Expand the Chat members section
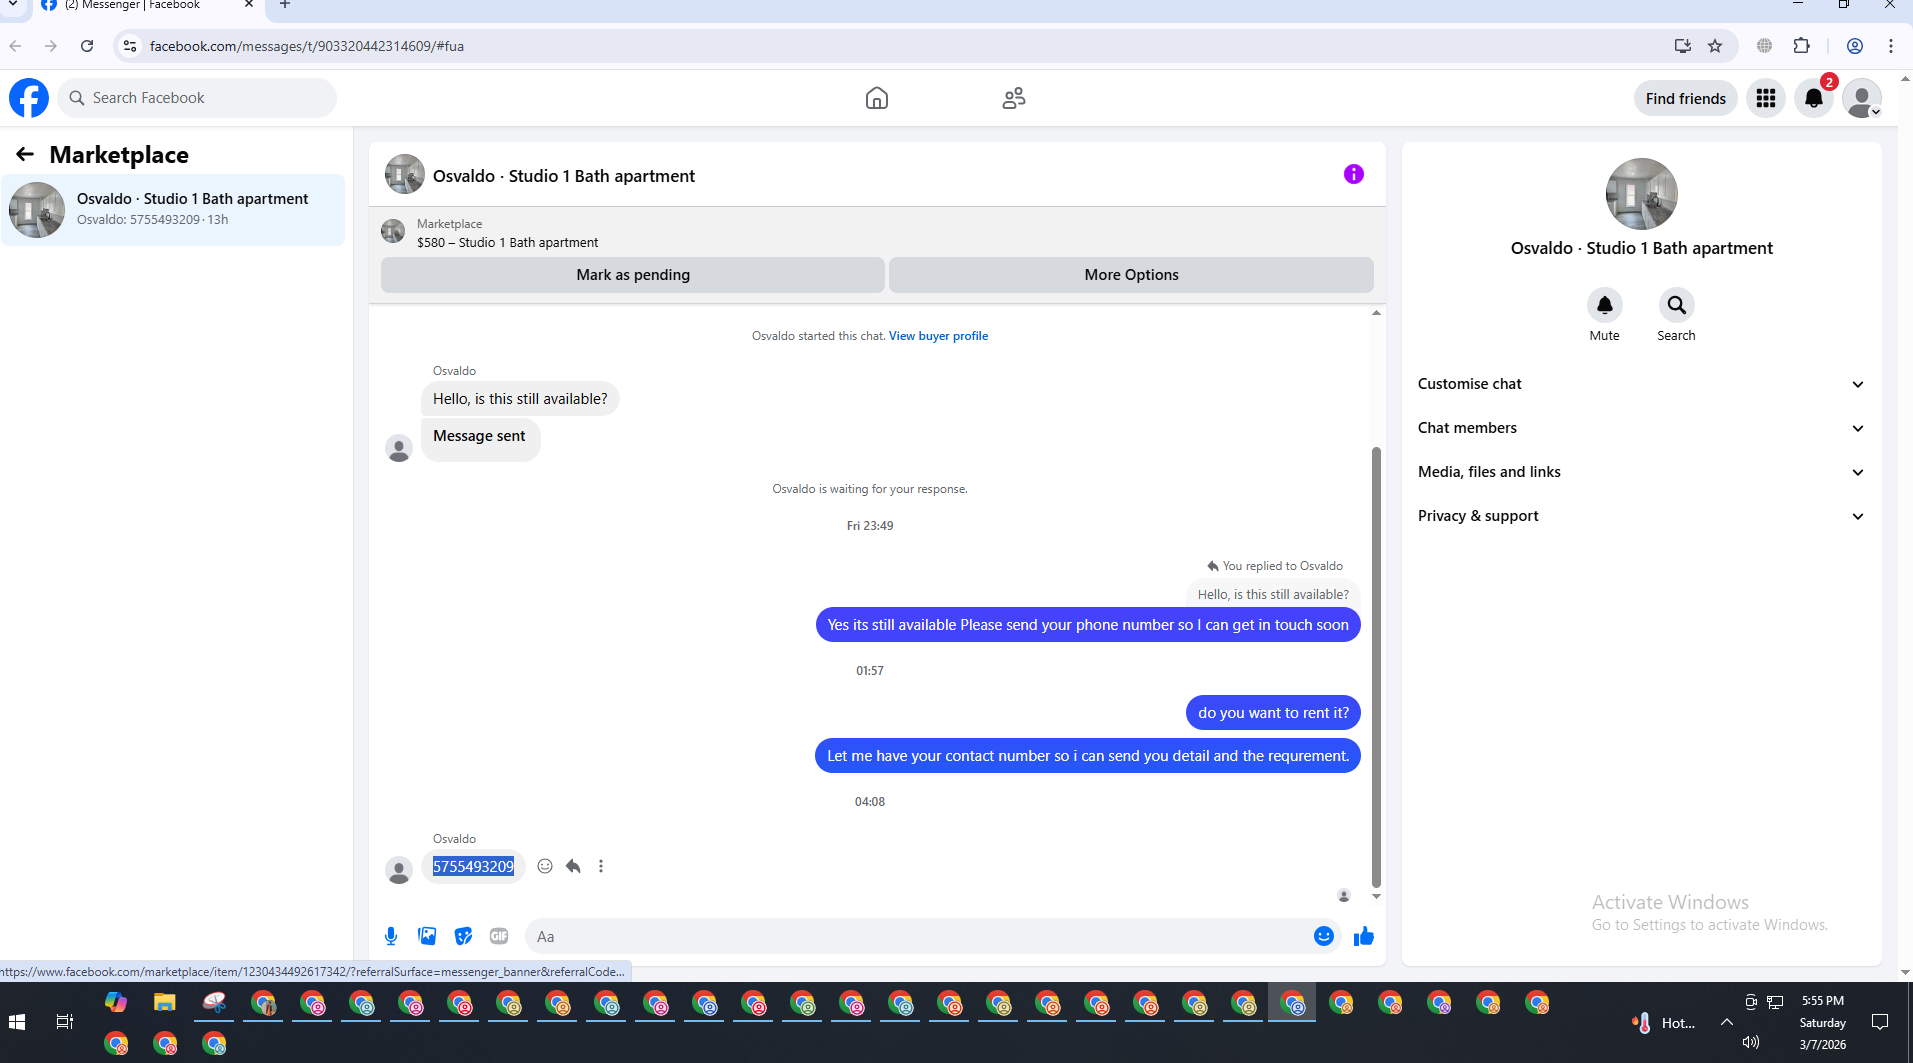Viewport: 1913px width, 1063px height. pyautogui.click(x=1641, y=428)
